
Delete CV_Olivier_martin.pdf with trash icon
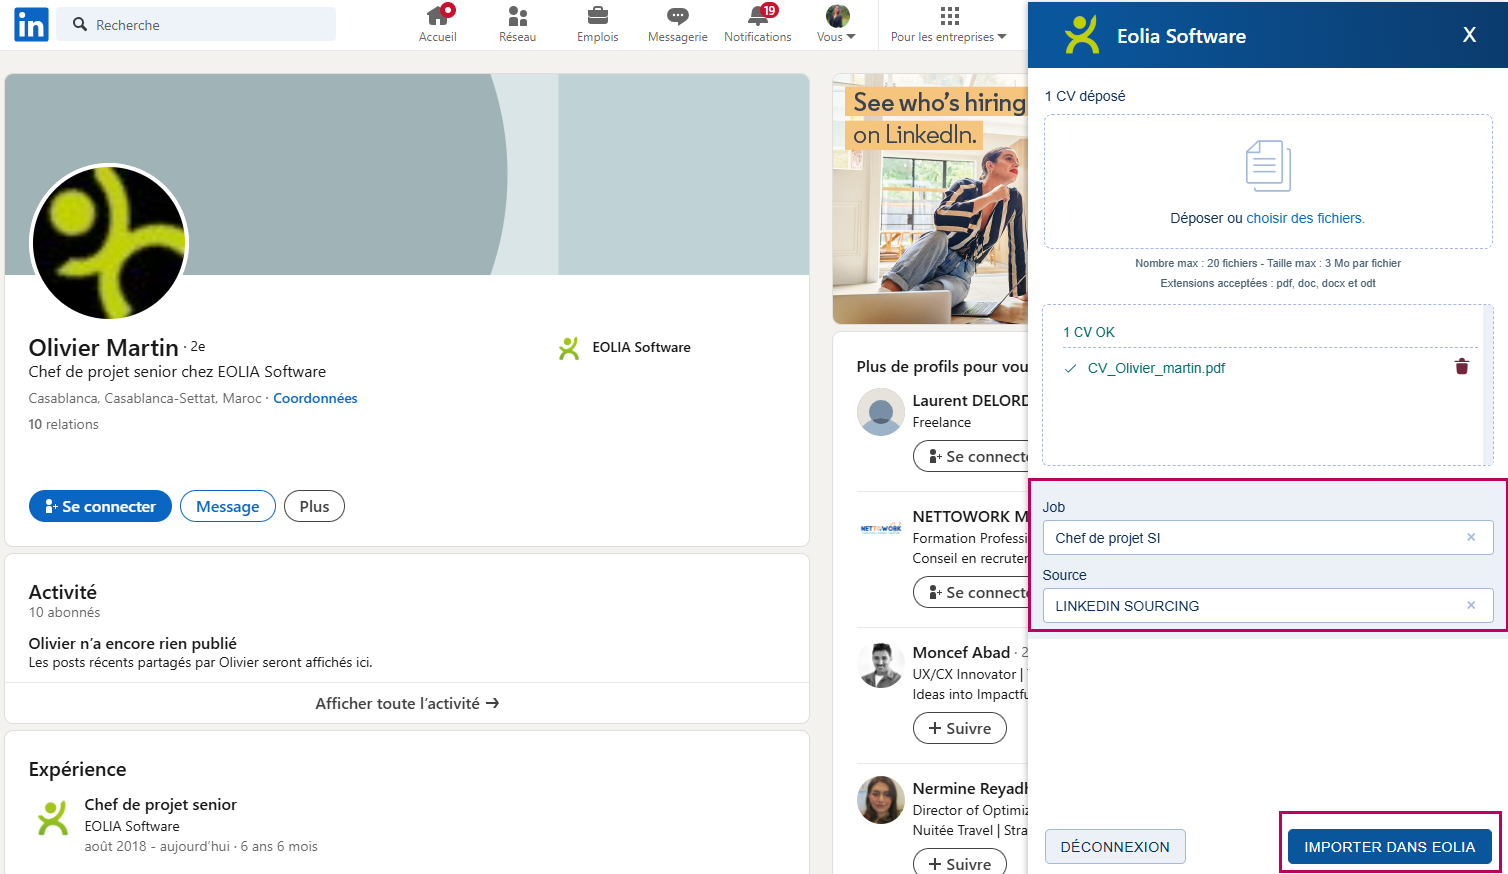pyautogui.click(x=1461, y=367)
